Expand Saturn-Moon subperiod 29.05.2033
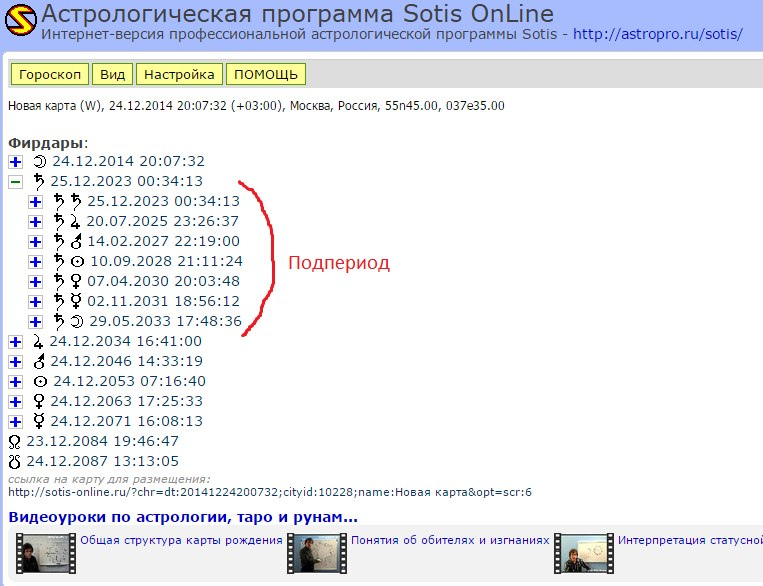Image resolution: width=763 pixels, height=586 pixels. 35,322
